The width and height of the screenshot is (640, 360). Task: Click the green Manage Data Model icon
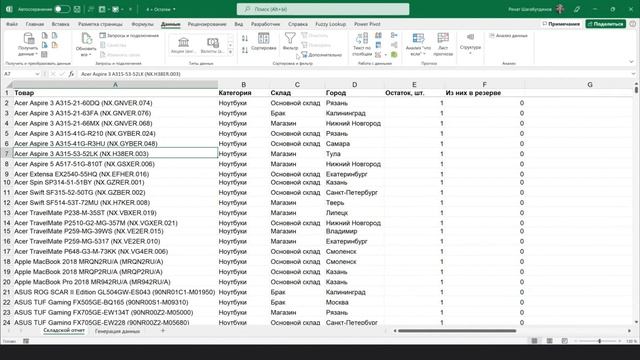(x=394, y=55)
